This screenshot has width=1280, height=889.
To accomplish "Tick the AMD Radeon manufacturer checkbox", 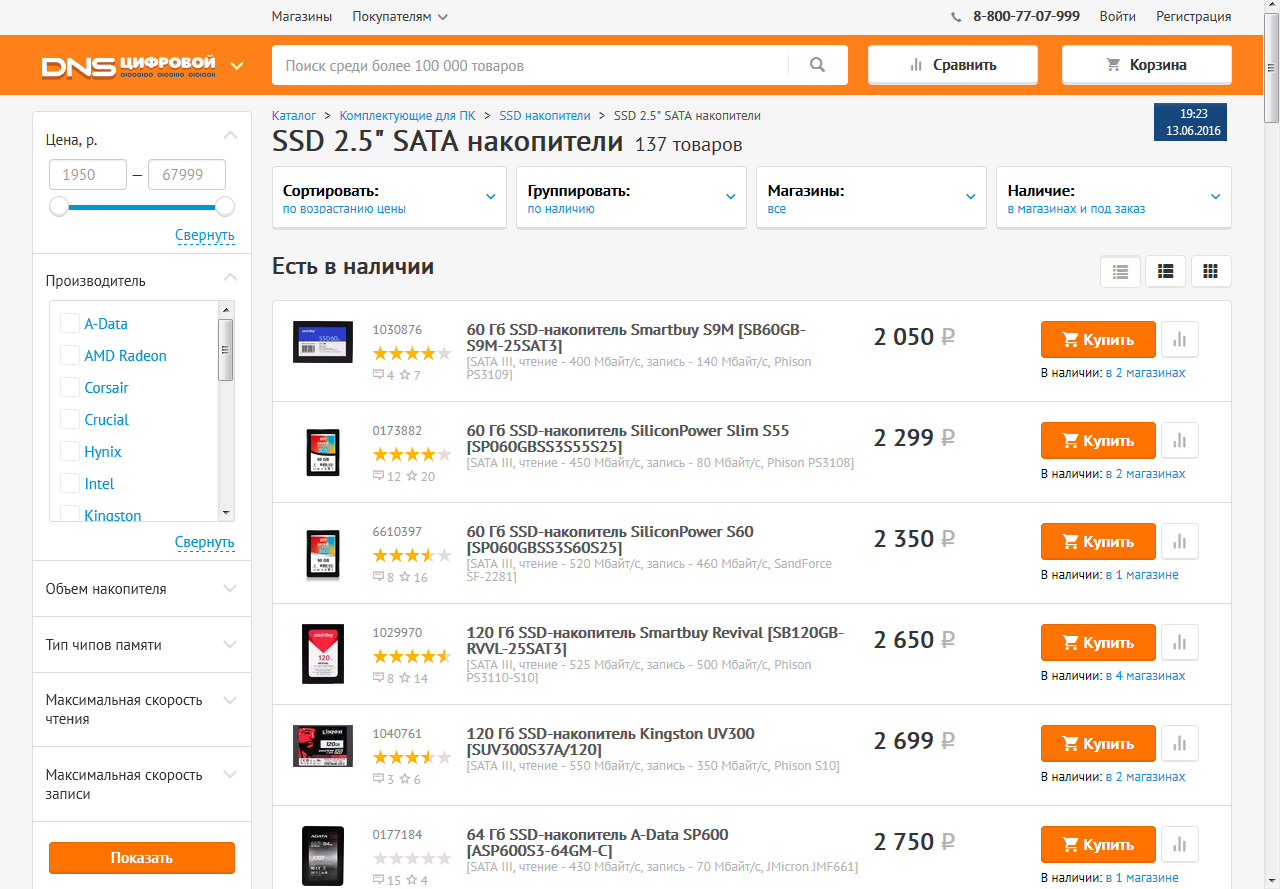I will click(70, 355).
